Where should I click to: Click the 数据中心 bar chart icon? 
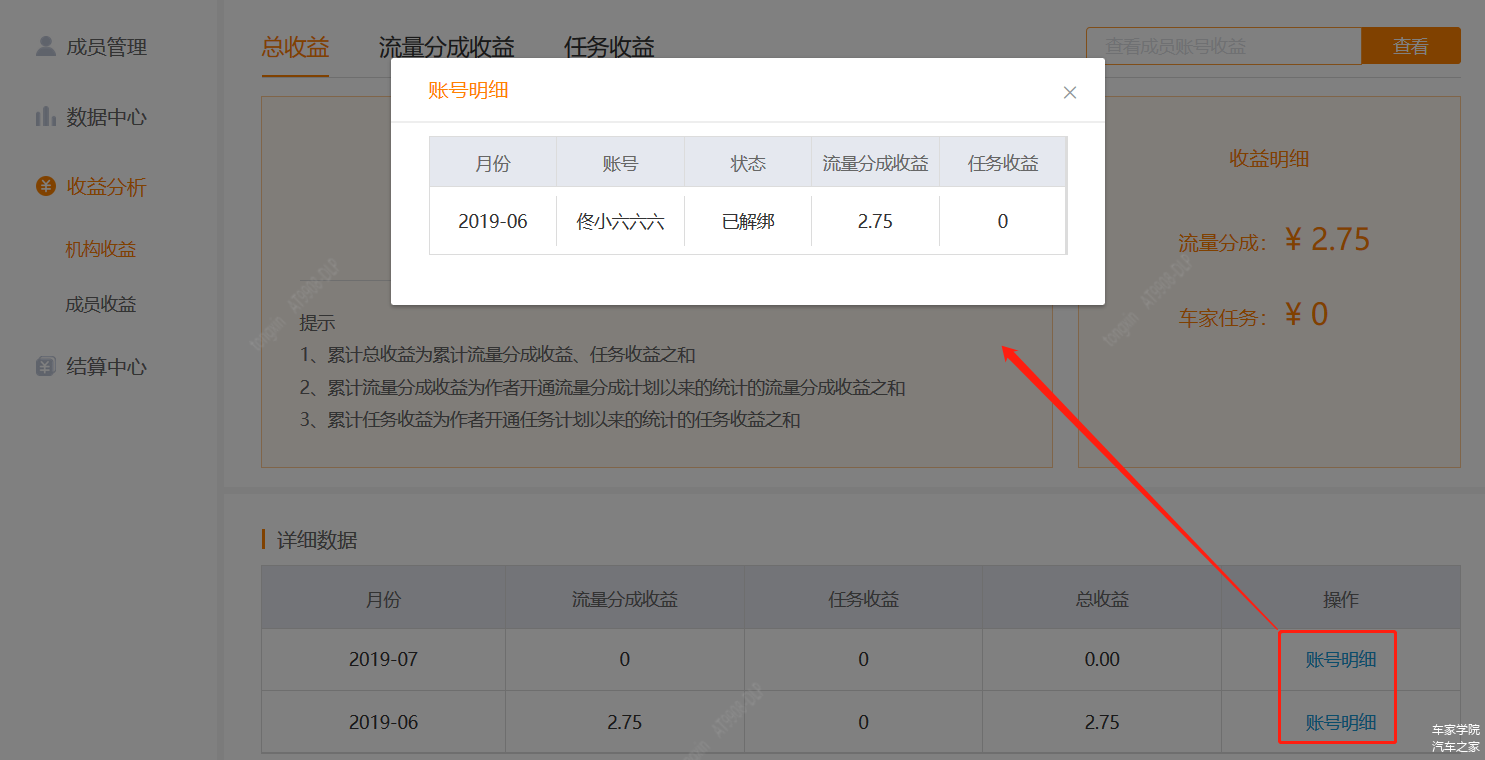coord(45,117)
